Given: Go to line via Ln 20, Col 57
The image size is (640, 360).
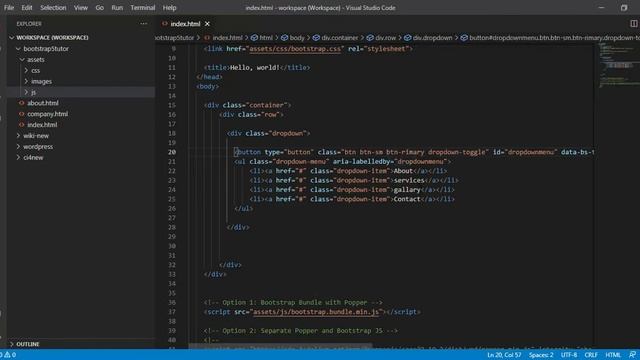Looking at the screenshot, I should tap(504, 355).
